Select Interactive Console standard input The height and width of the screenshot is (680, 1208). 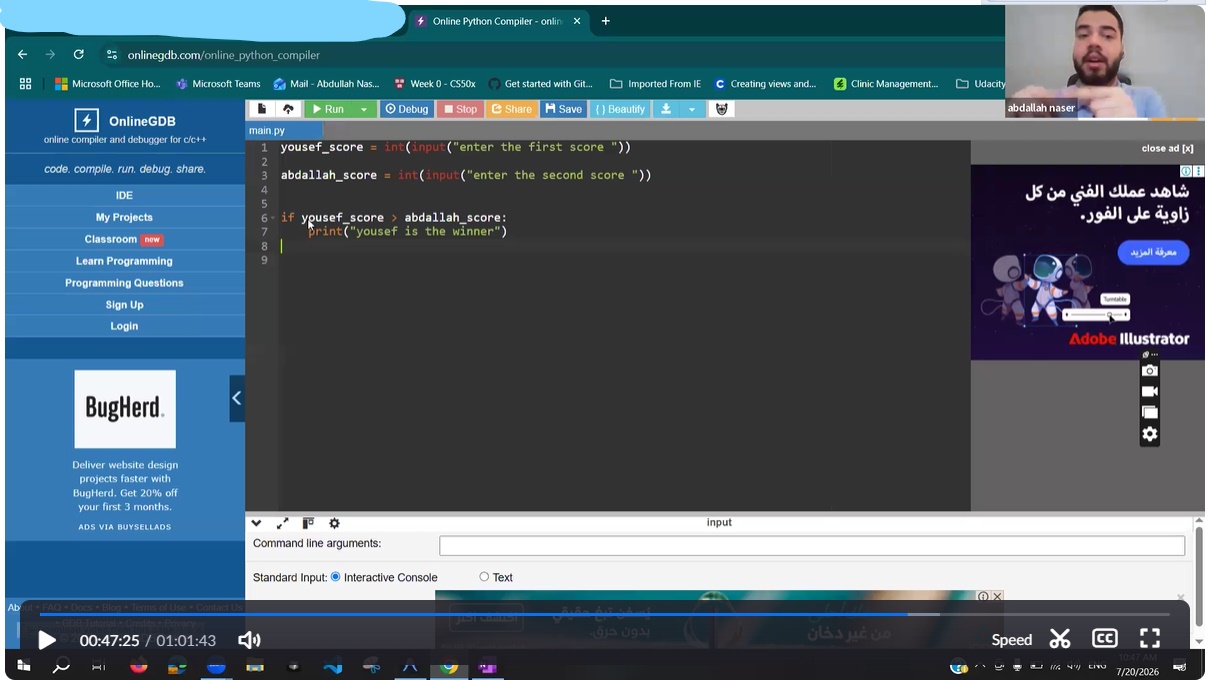click(x=336, y=577)
